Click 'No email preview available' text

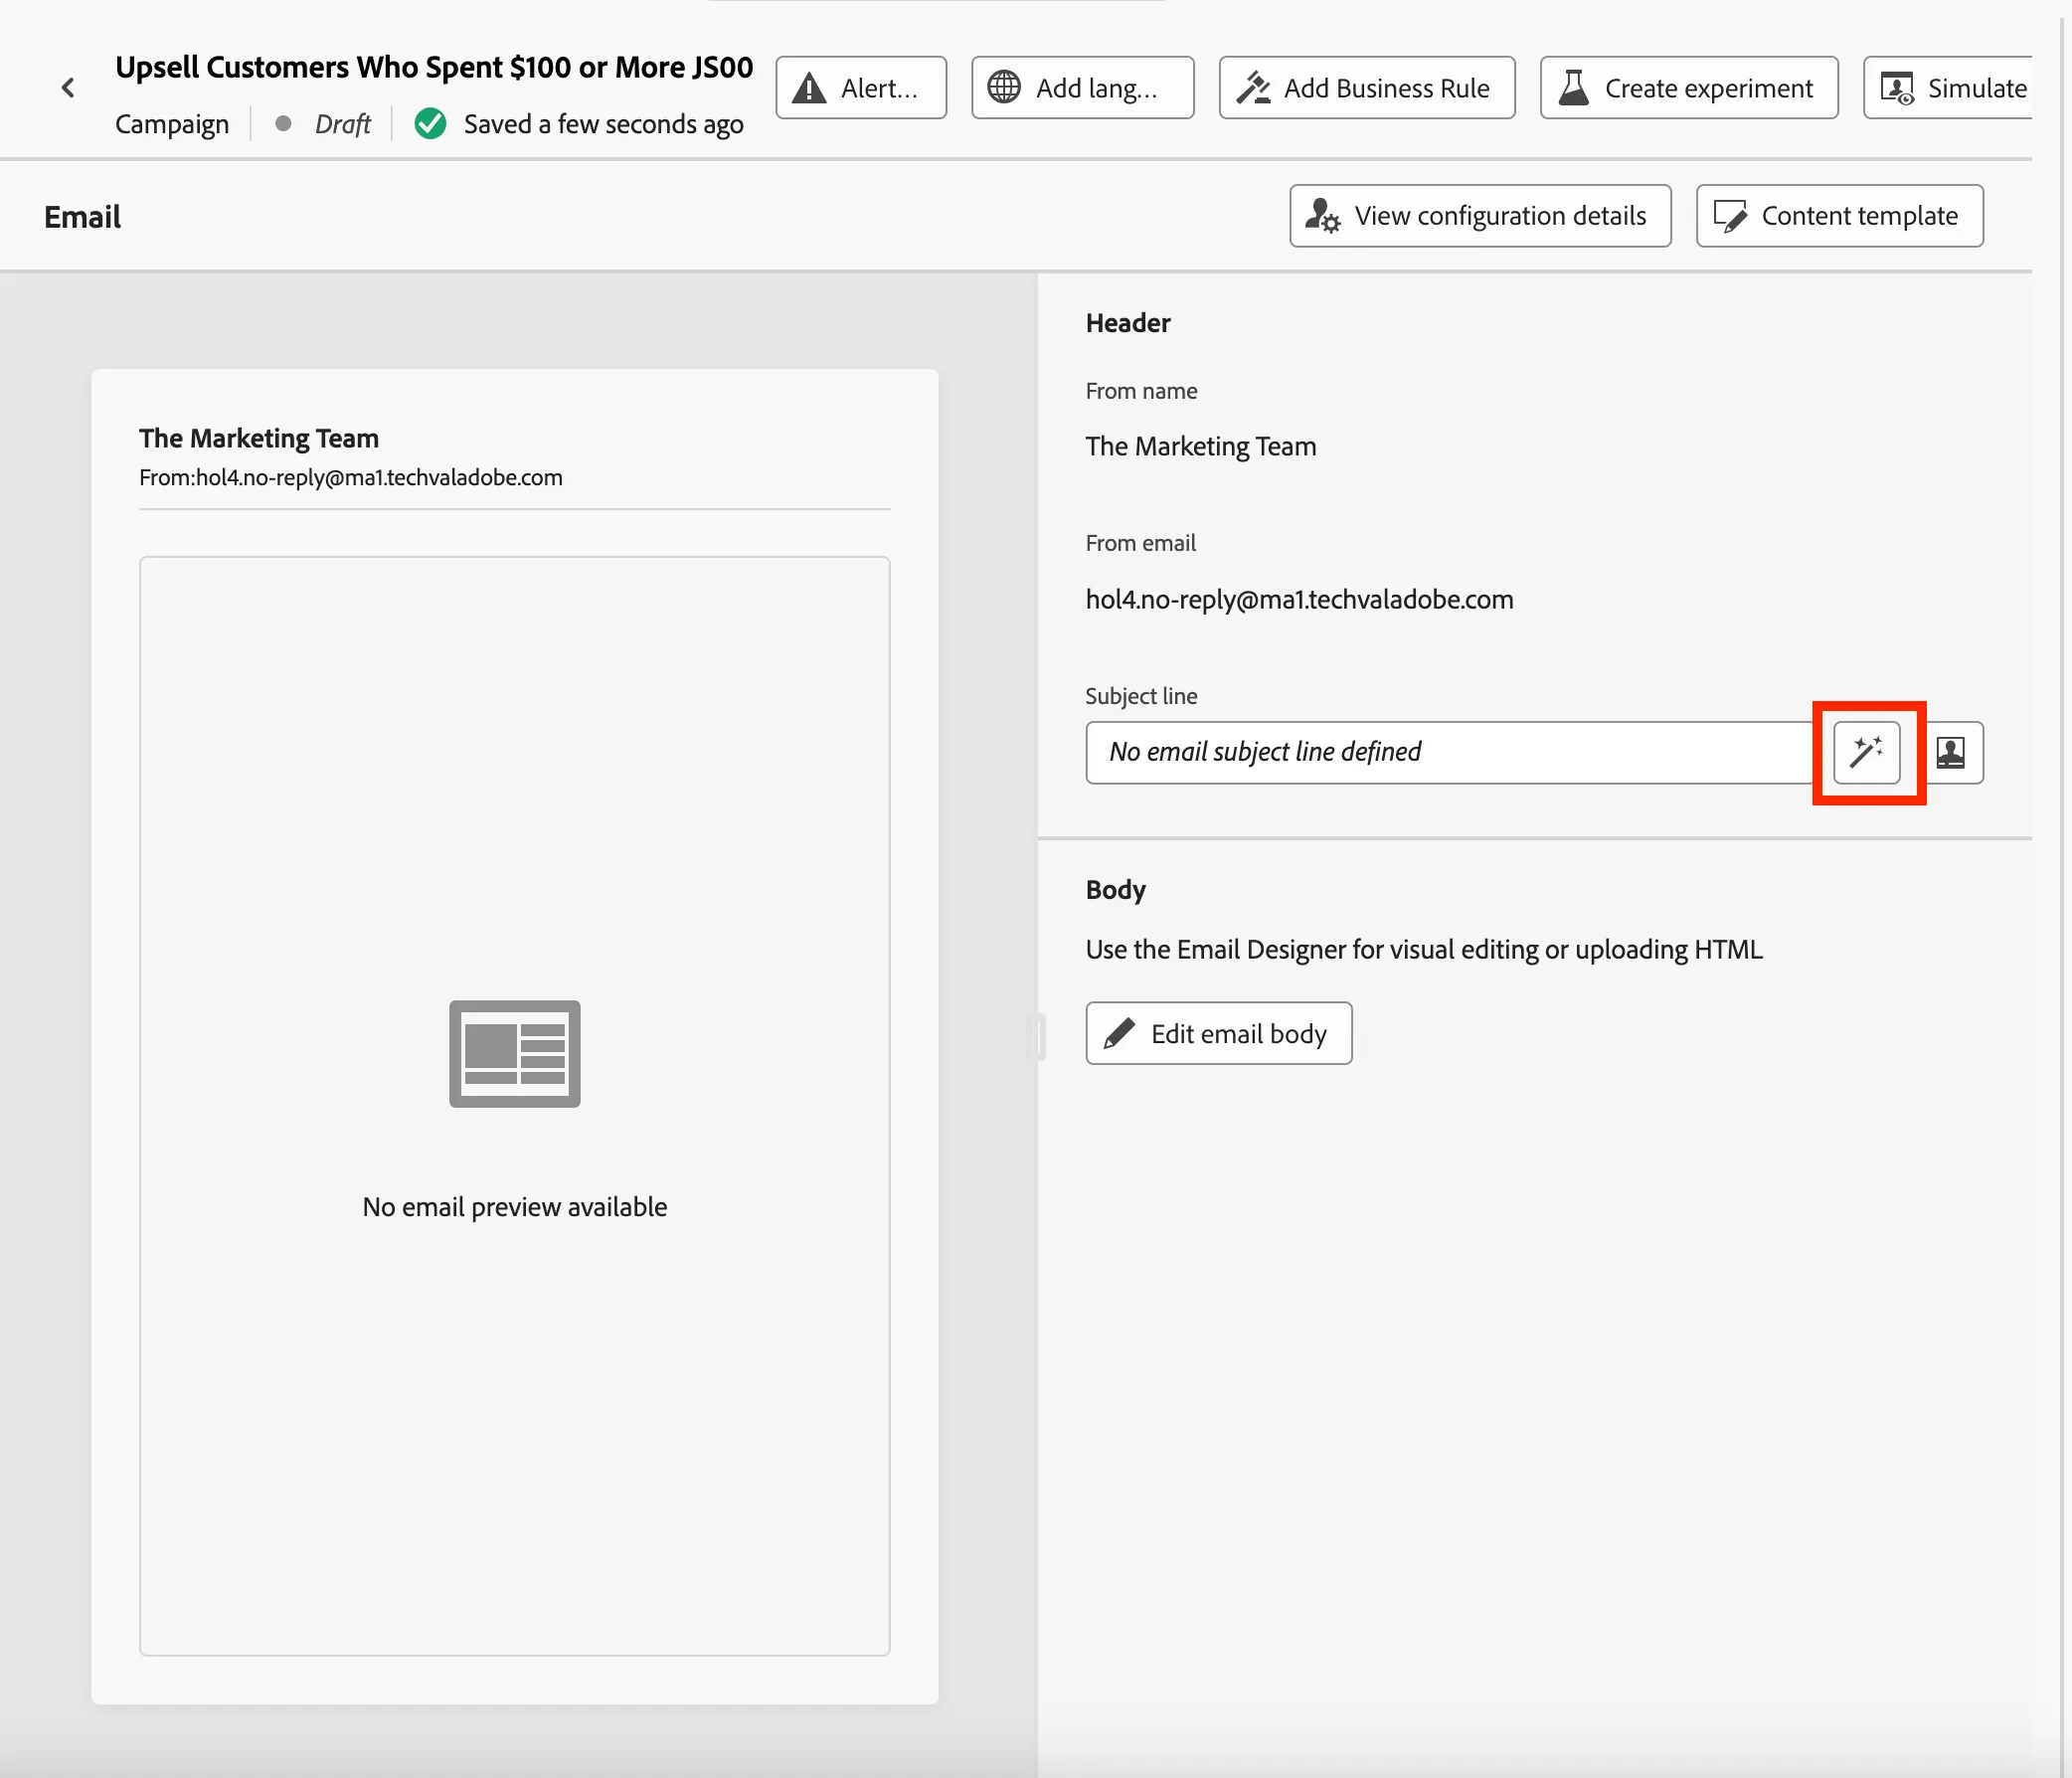tap(515, 1207)
